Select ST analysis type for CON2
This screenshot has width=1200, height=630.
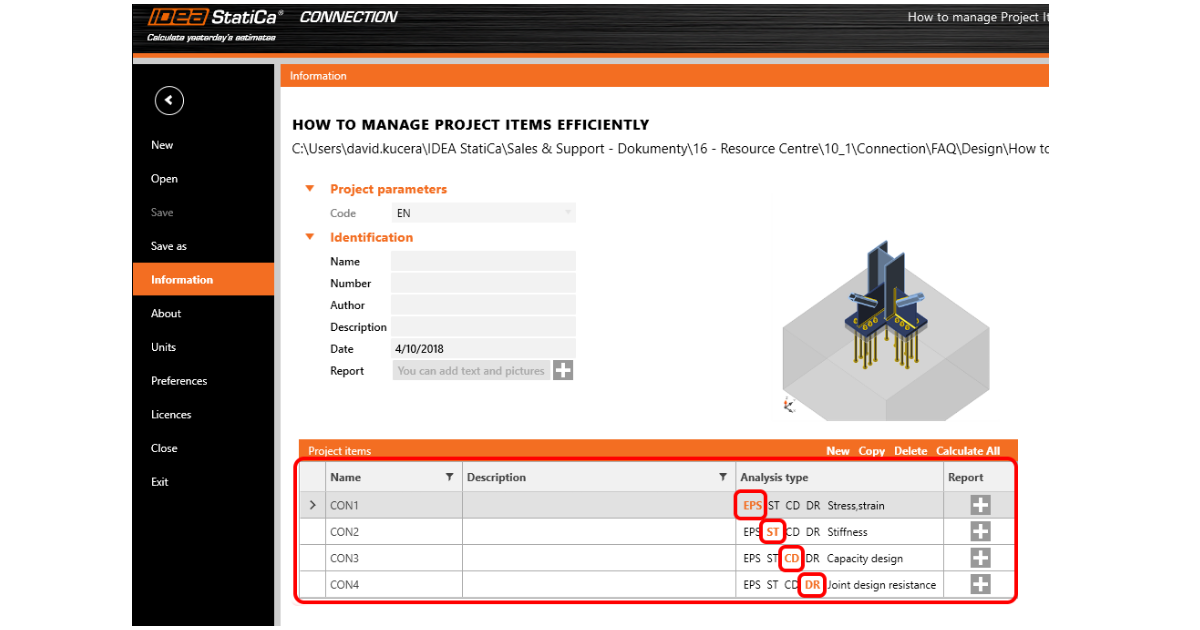(x=772, y=532)
